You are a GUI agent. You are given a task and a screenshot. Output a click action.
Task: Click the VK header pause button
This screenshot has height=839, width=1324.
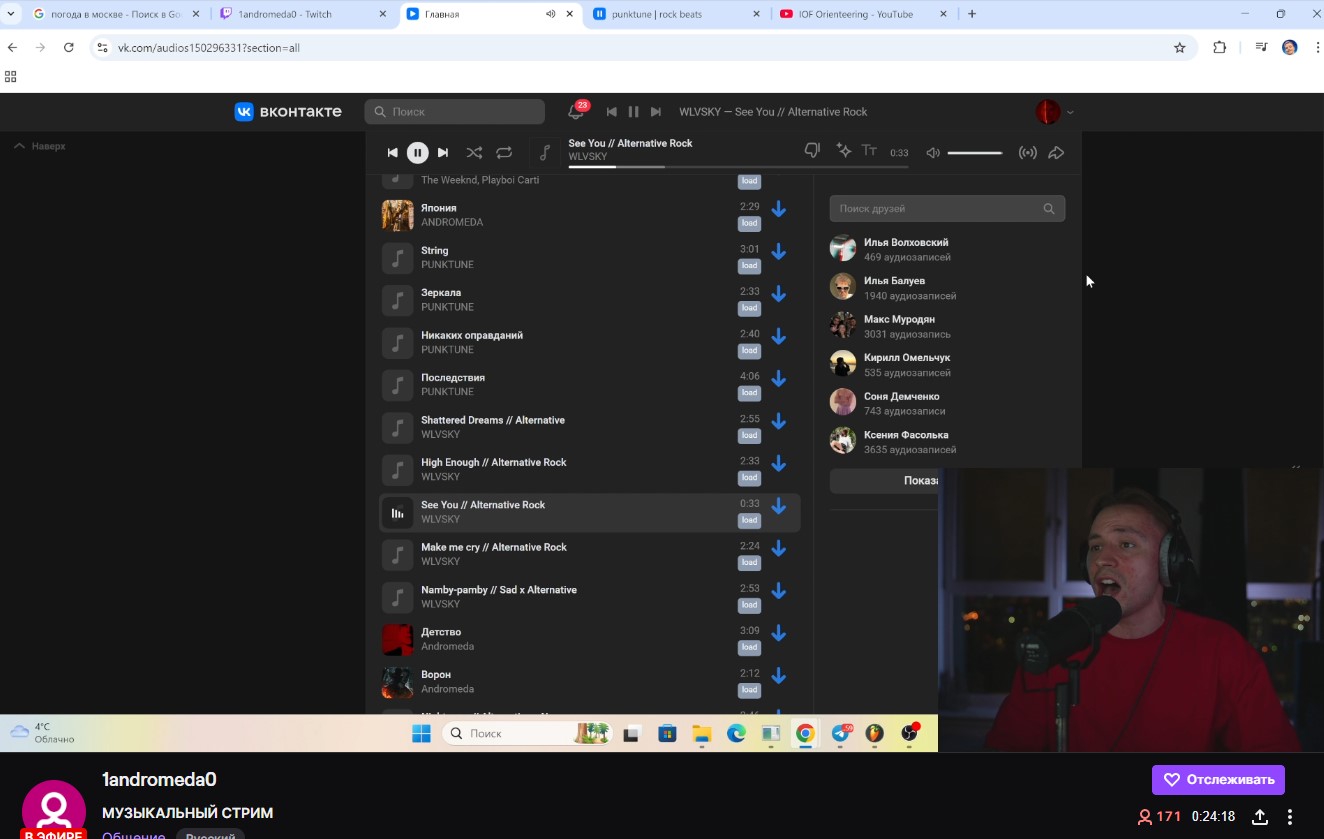[633, 112]
